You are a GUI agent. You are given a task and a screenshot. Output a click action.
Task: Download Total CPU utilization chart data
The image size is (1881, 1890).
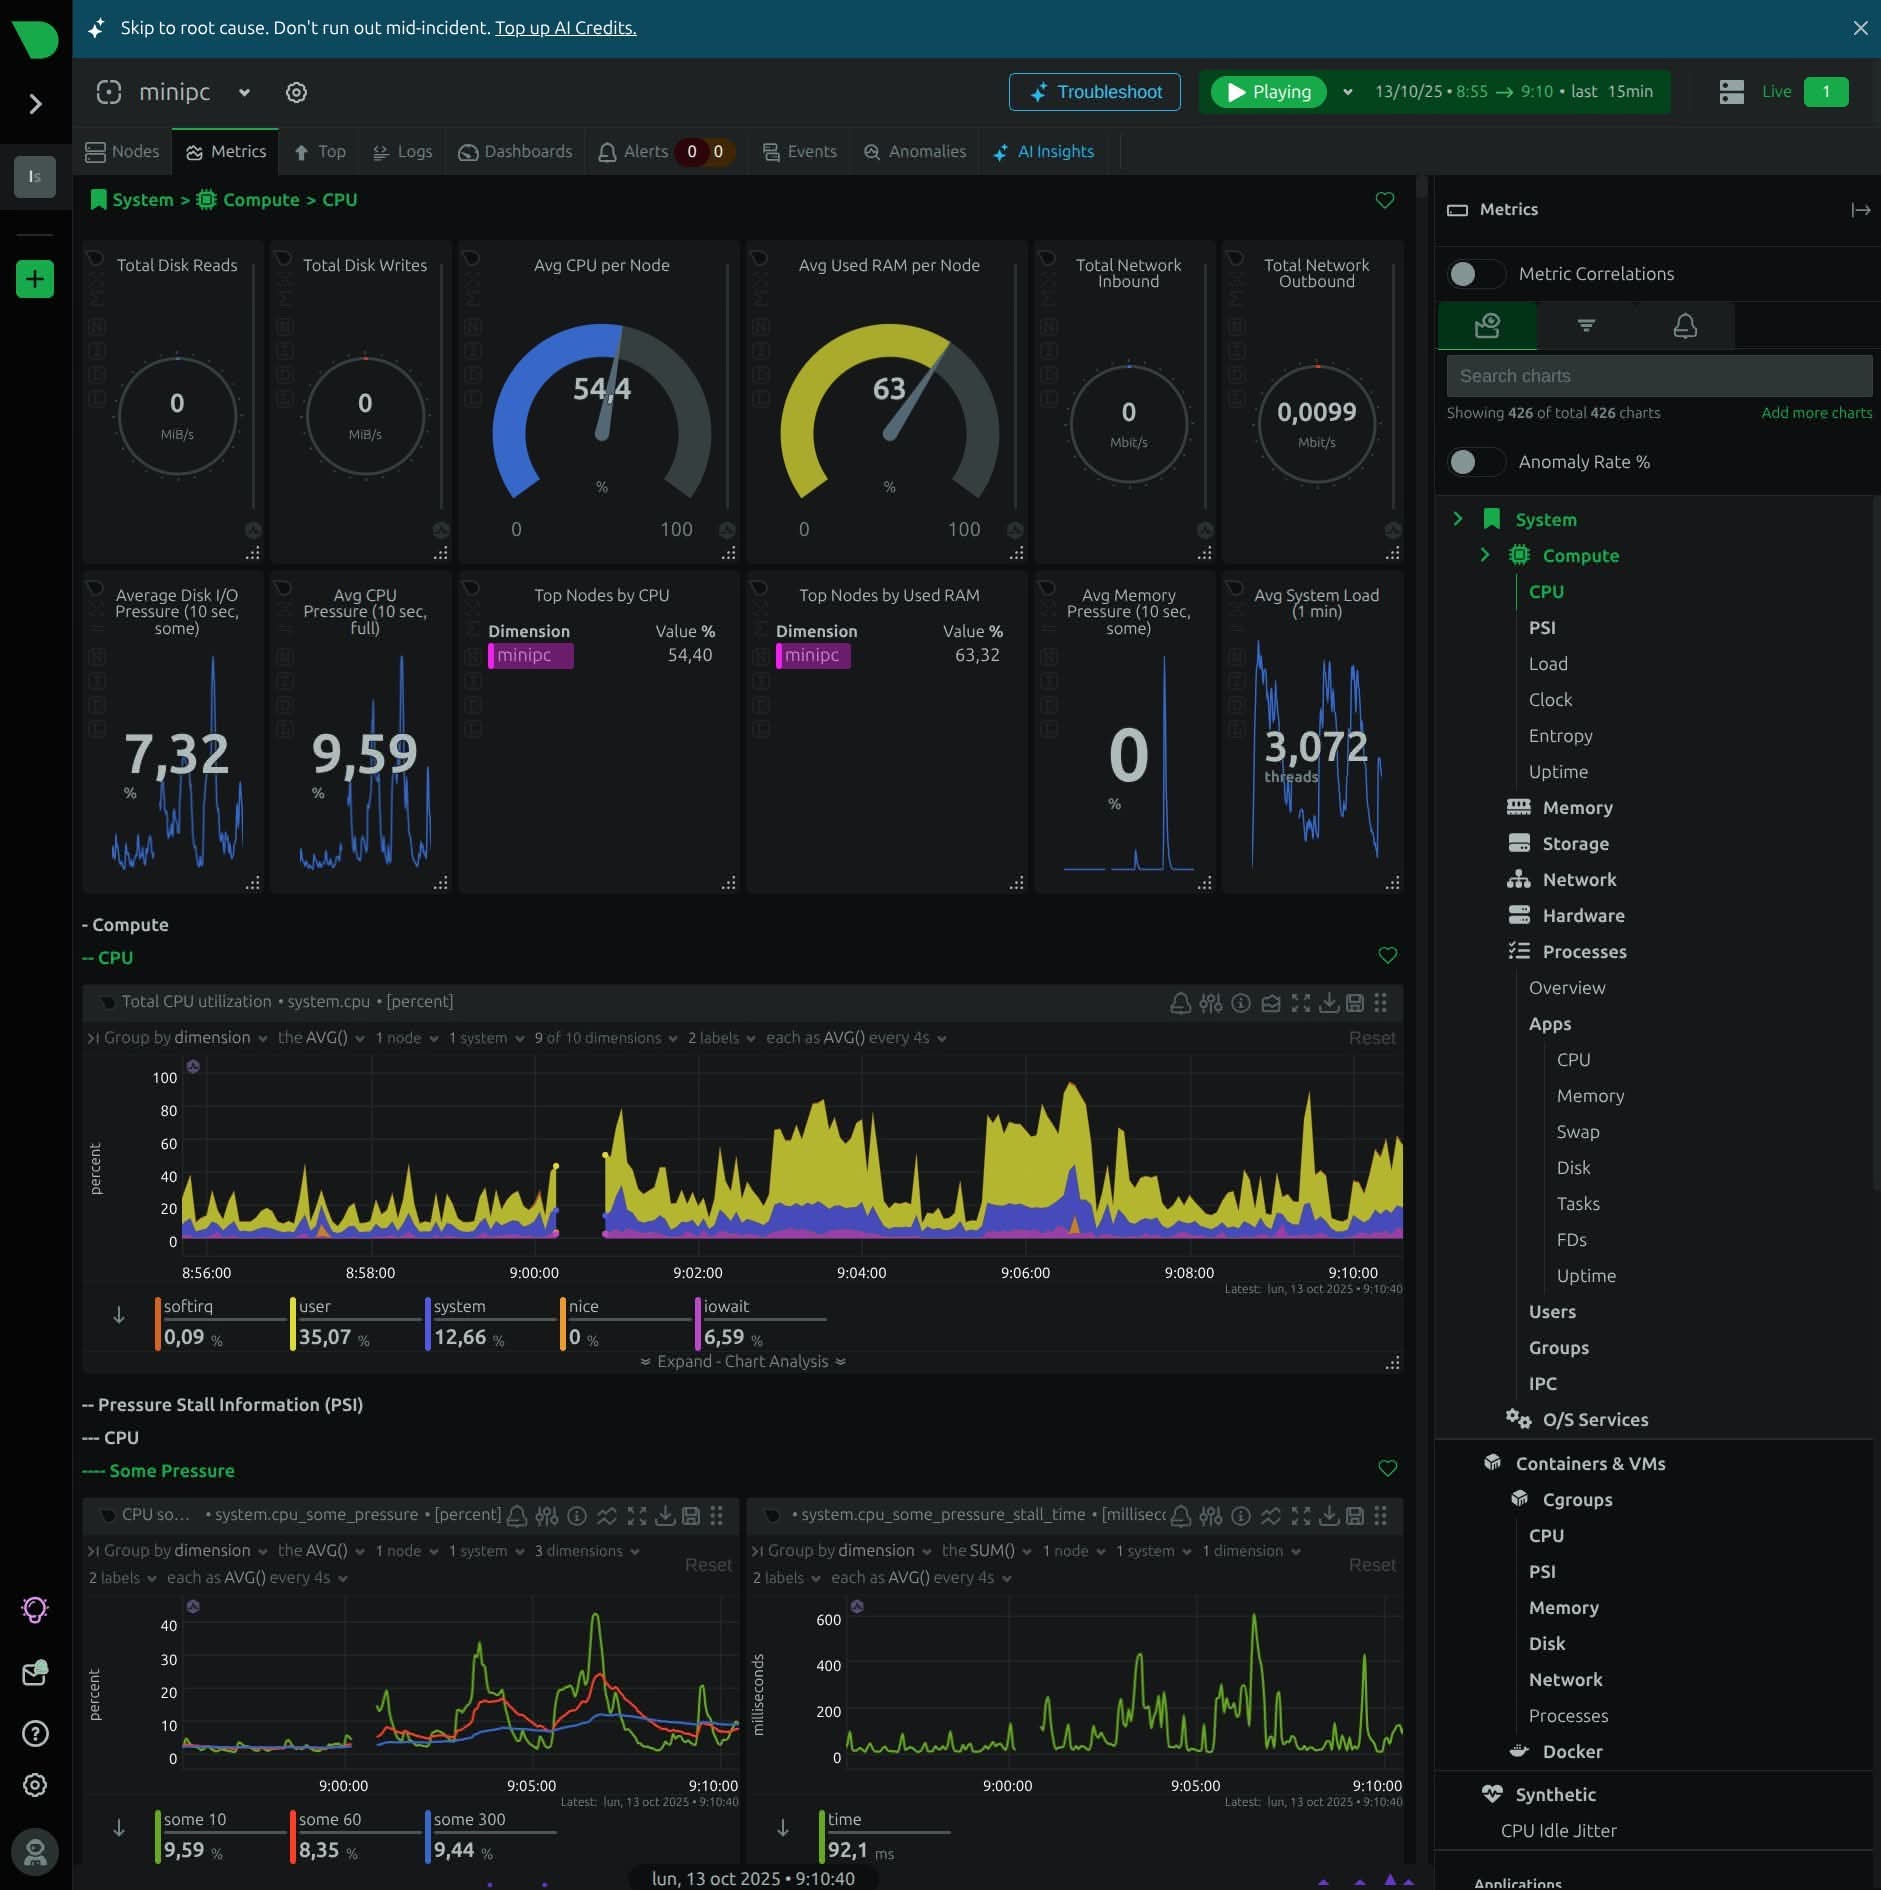coord(1328,1003)
